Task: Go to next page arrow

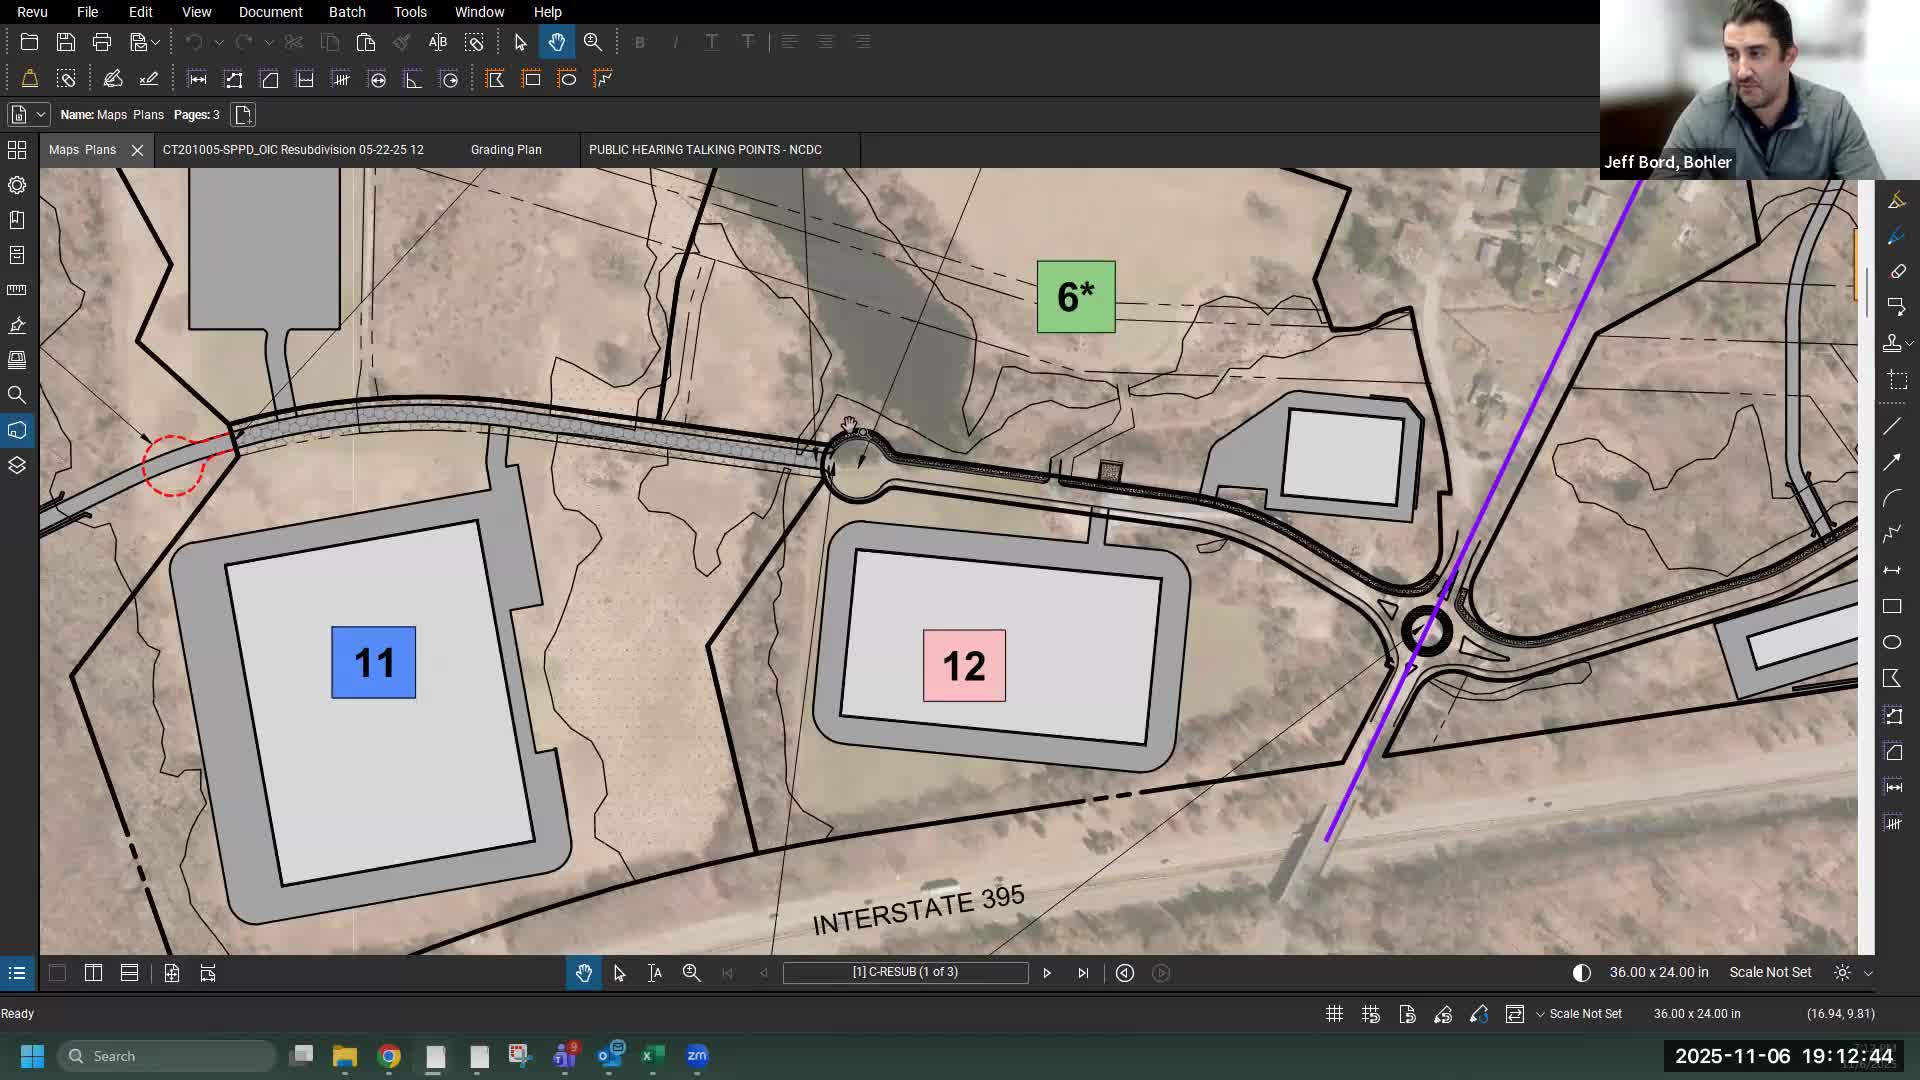Action: (1047, 973)
